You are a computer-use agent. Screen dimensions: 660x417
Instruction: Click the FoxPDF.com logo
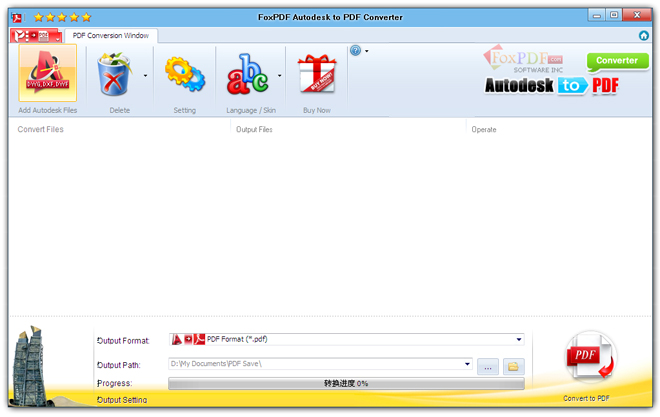[x=523, y=59]
